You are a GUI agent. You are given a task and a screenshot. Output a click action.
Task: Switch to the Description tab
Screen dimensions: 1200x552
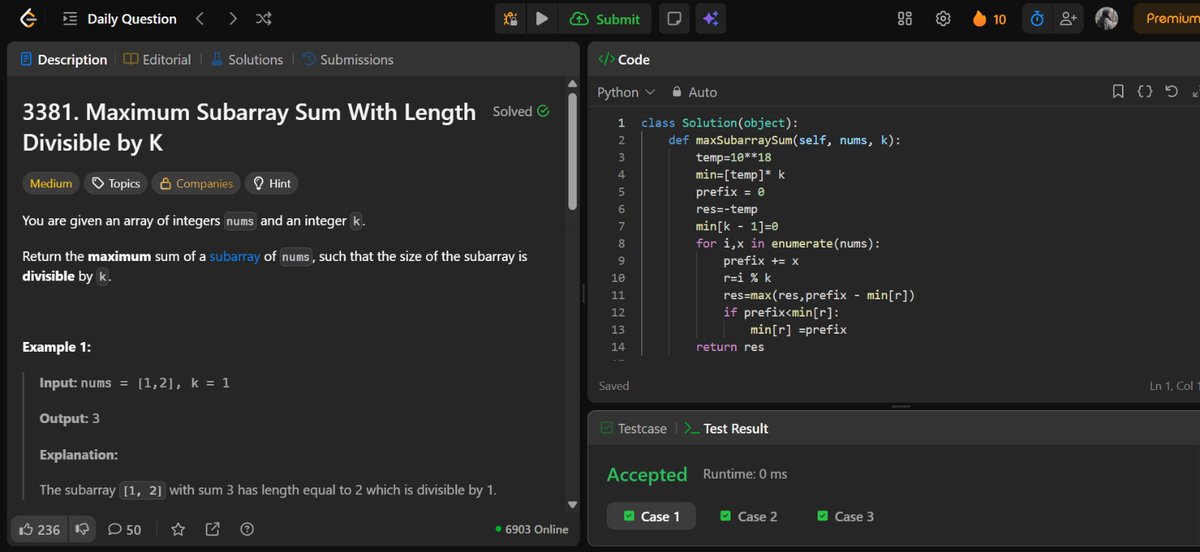click(x=63, y=60)
